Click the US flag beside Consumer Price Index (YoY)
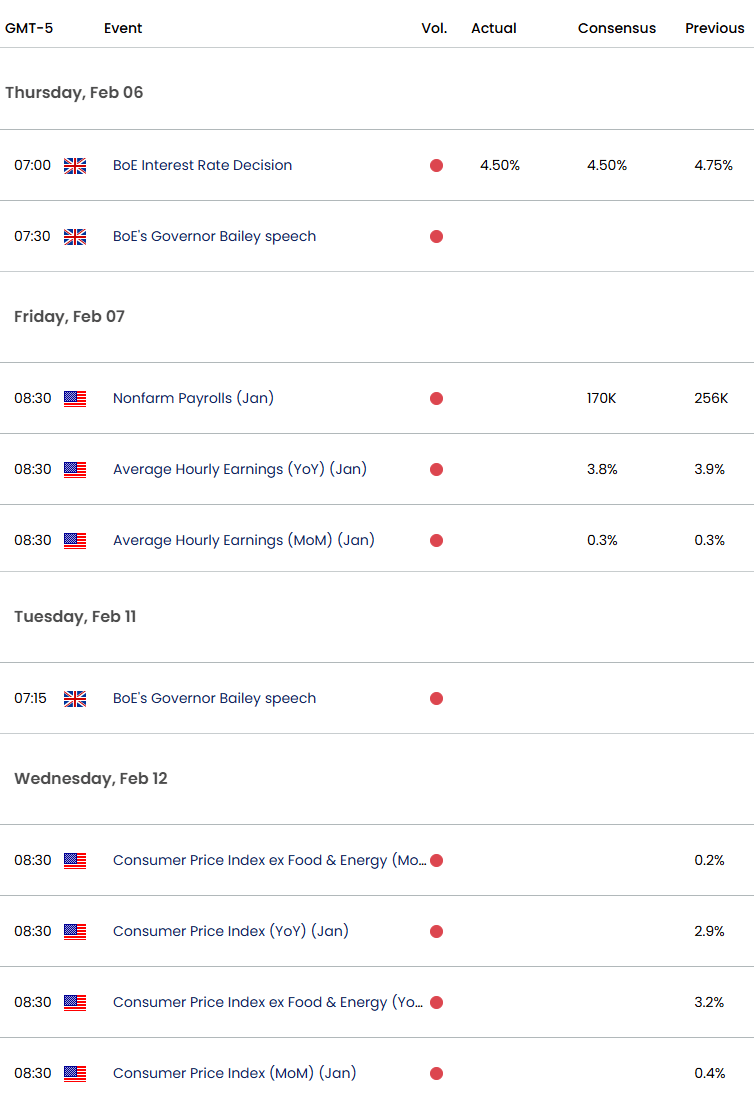 [x=75, y=931]
